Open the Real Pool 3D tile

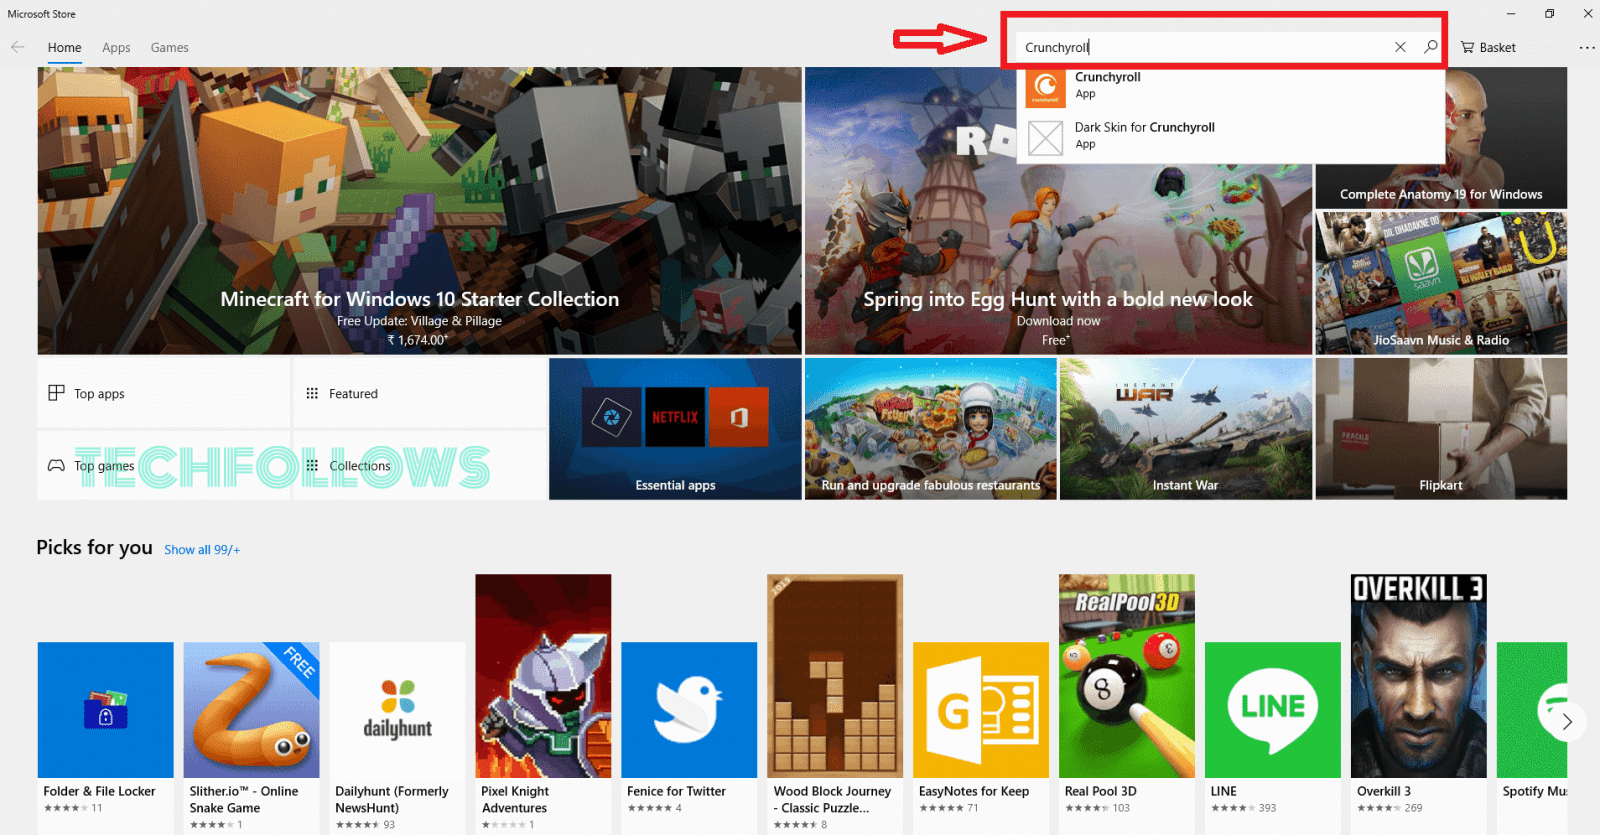click(x=1127, y=676)
